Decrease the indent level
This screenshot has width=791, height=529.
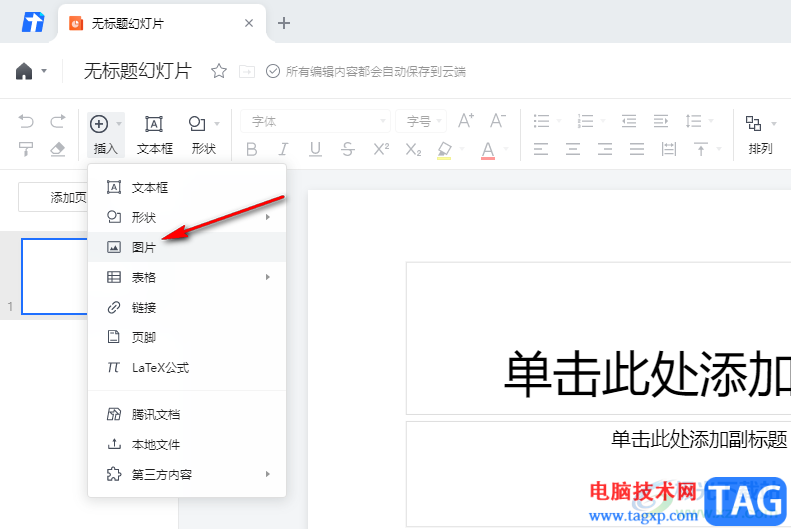629,121
